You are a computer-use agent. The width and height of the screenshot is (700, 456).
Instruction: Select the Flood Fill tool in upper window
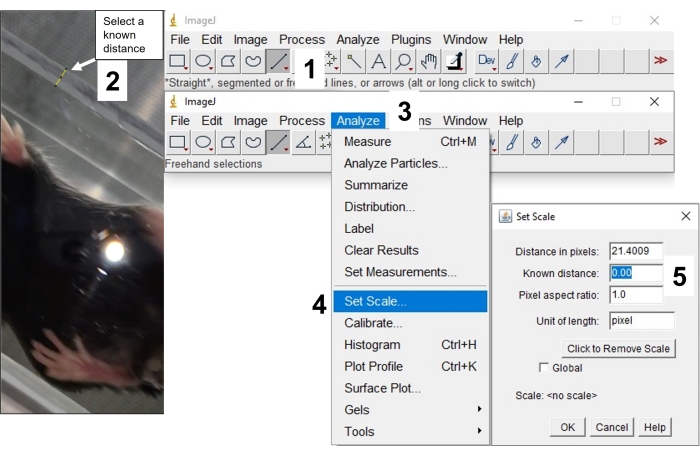pyautogui.click(x=537, y=61)
